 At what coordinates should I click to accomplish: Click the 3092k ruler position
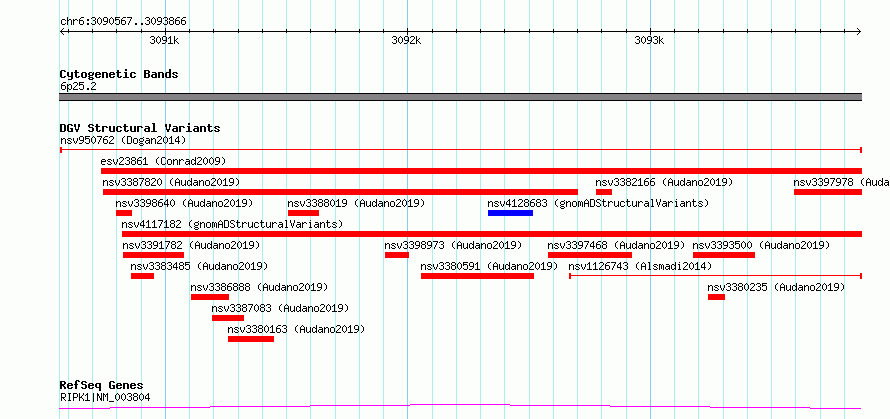coord(407,40)
